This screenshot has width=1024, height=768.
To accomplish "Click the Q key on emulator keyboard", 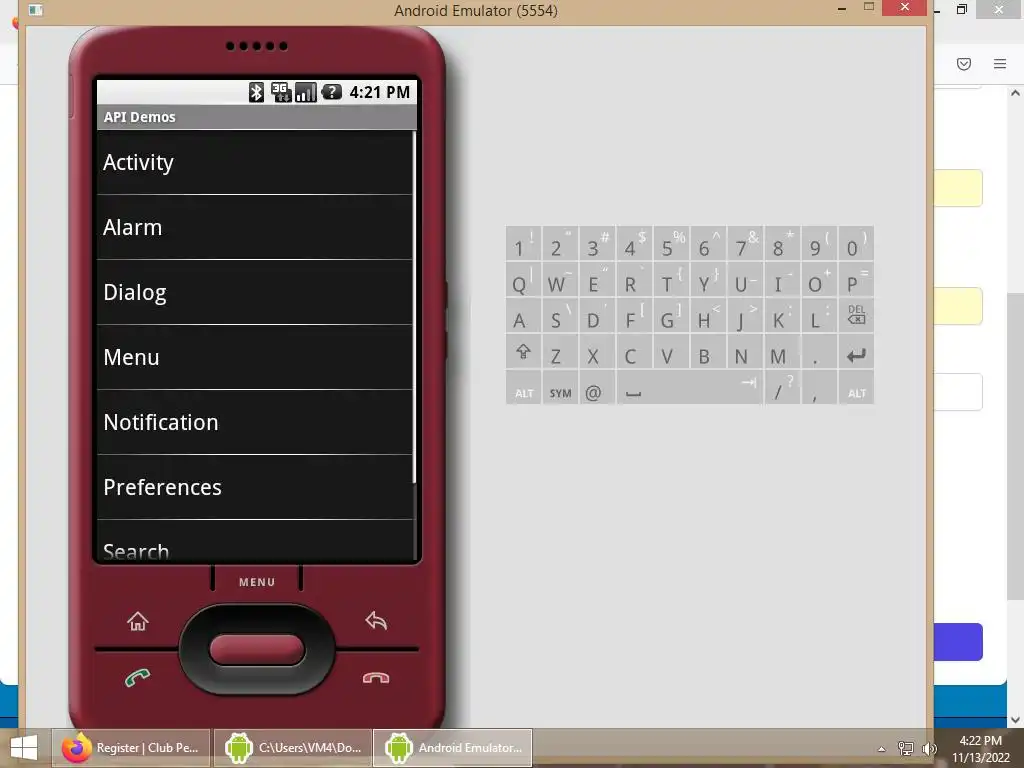I will 523,281.
